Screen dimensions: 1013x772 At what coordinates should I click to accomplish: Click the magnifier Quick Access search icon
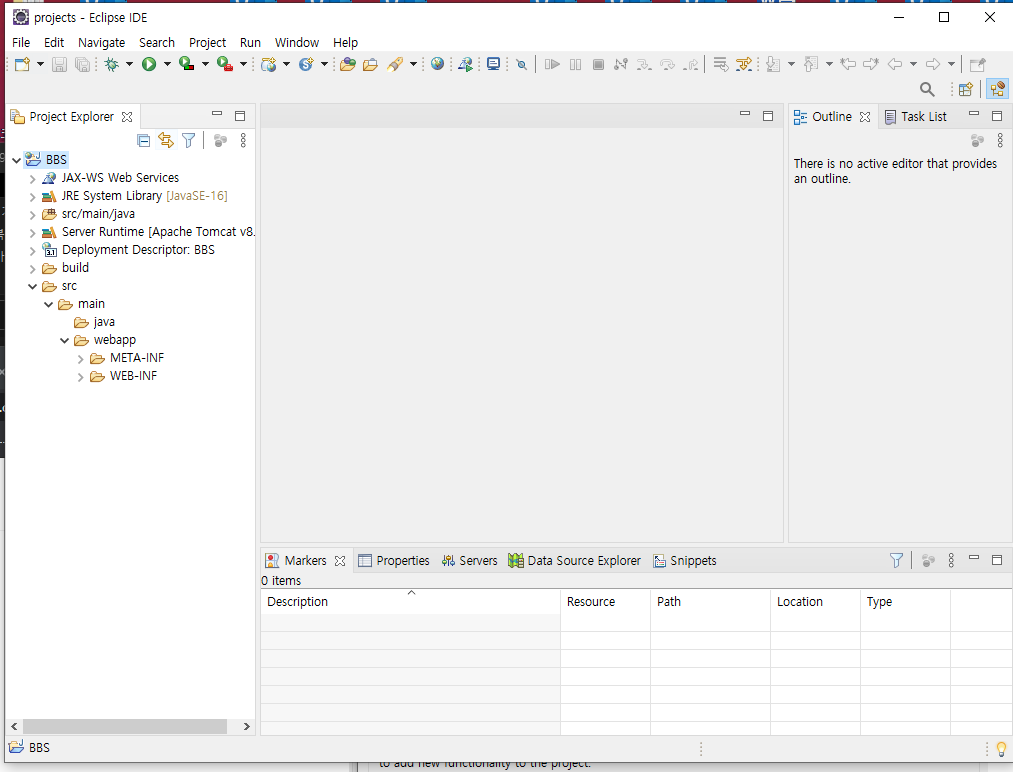coord(927,89)
